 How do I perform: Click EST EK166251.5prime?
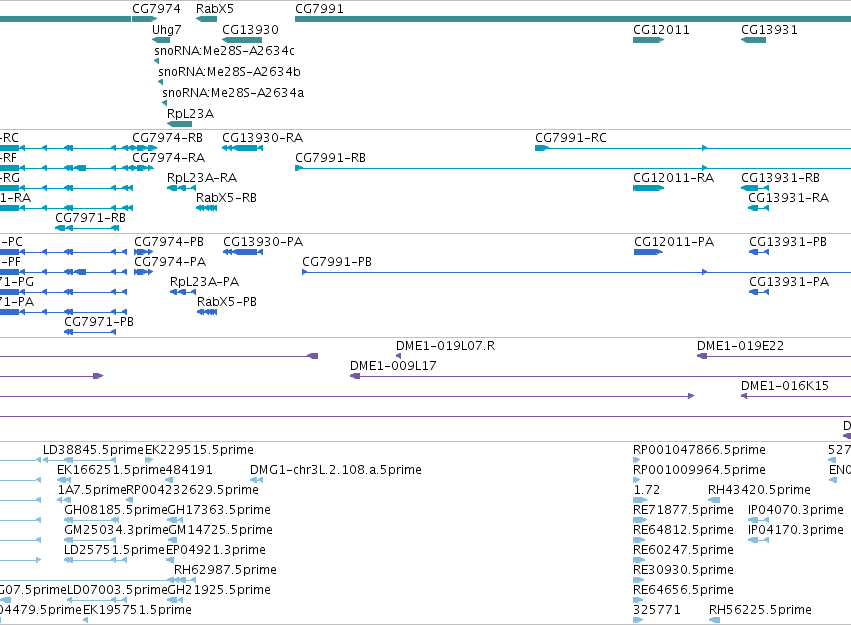pyautogui.click(x=111, y=470)
